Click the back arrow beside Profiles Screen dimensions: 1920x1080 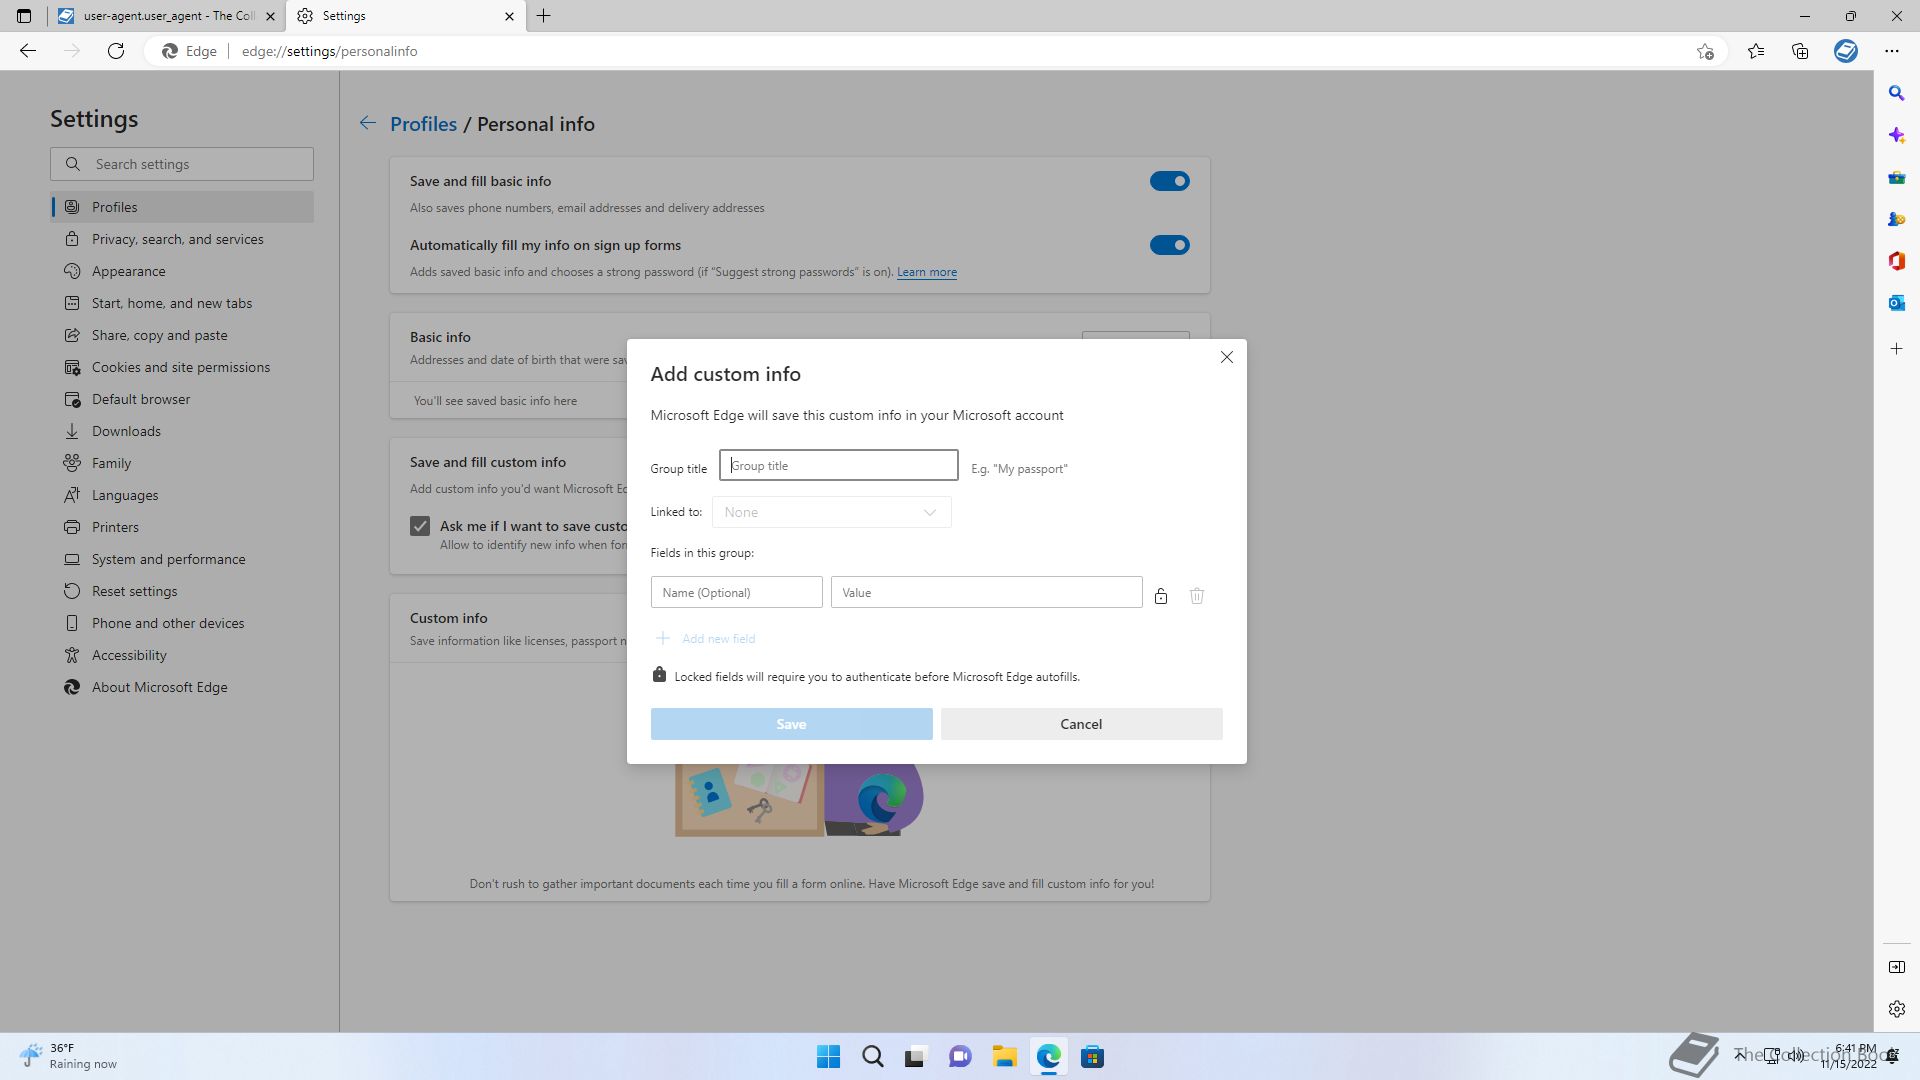pos(368,123)
